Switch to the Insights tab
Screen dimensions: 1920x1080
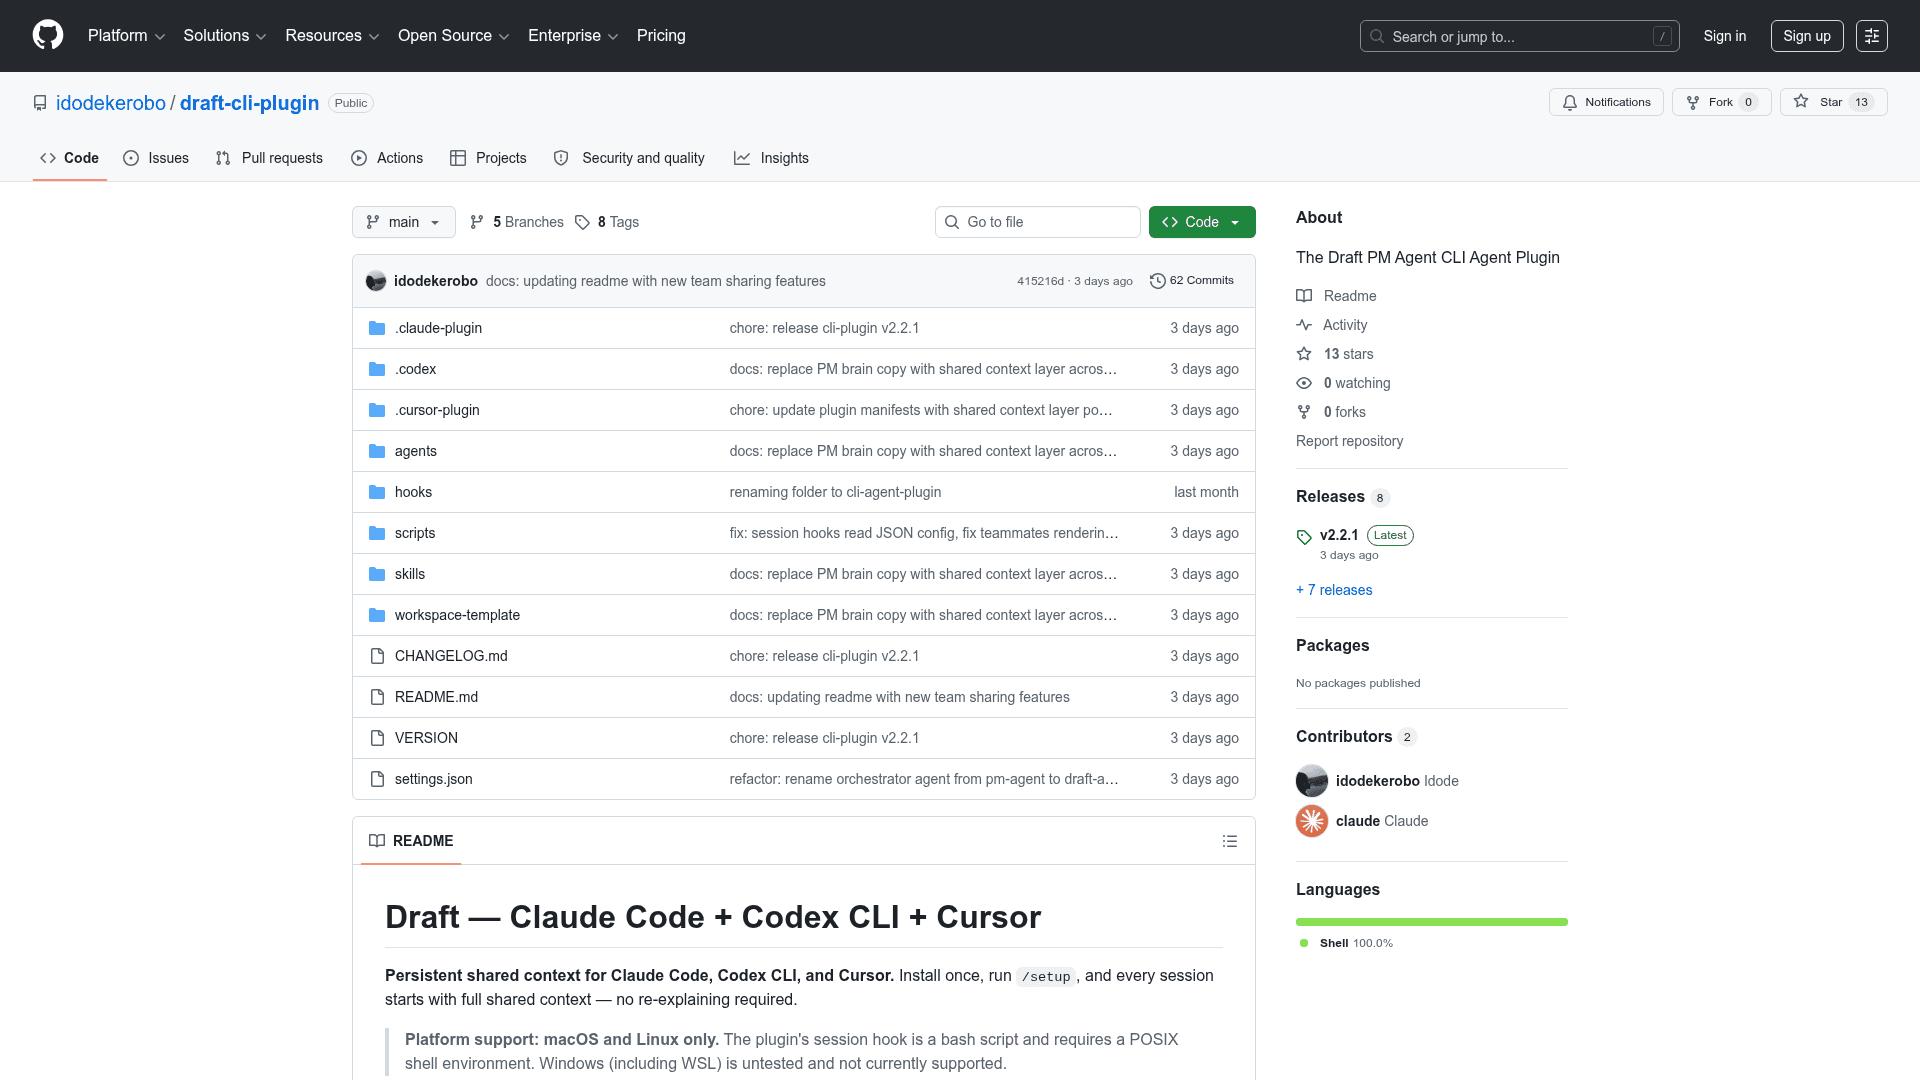coord(771,158)
